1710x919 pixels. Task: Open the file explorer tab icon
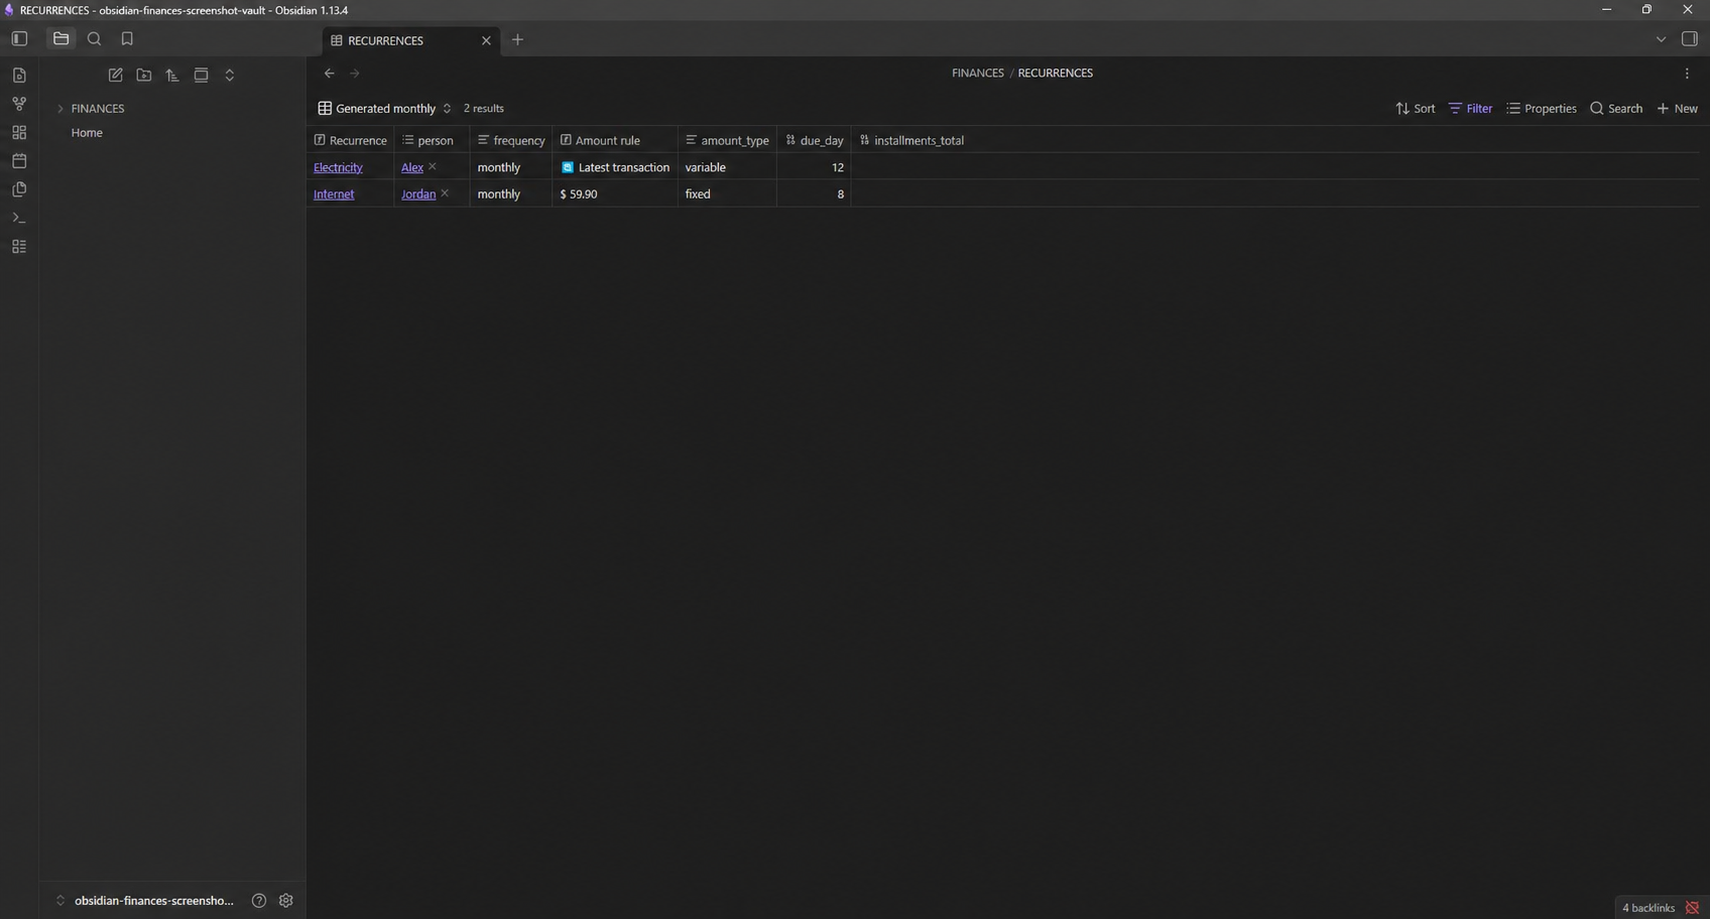coord(61,39)
